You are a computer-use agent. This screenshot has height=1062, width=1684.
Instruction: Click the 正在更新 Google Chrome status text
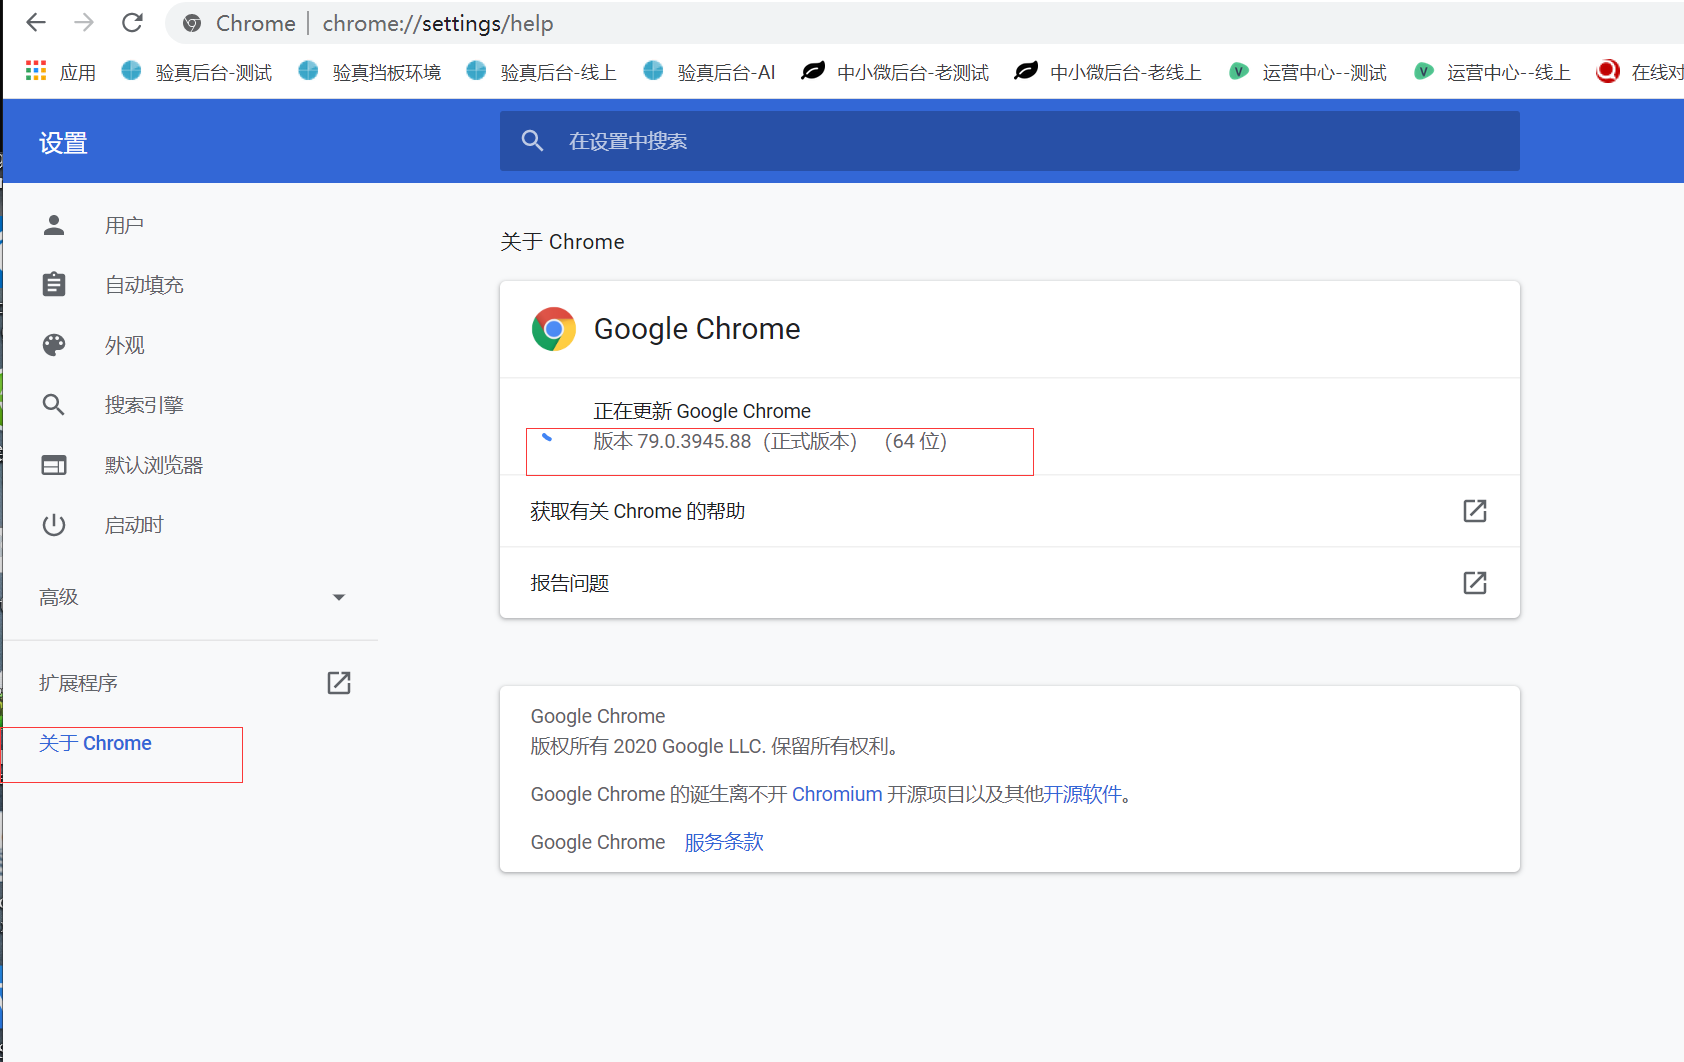point(702,411)
